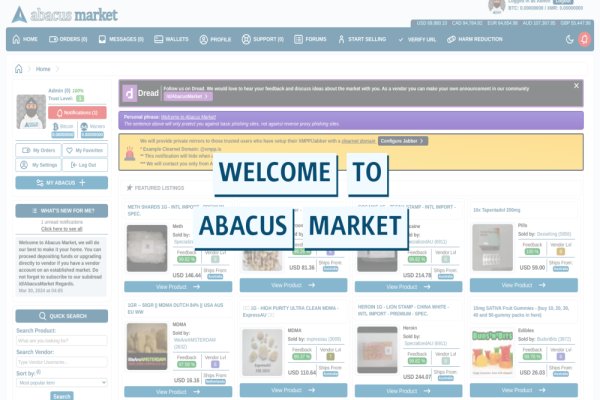The image size is (600, 400).
Task: Click the Admin avatar in the sidebar
Action: pyautogui.click(x=31, y=112)
